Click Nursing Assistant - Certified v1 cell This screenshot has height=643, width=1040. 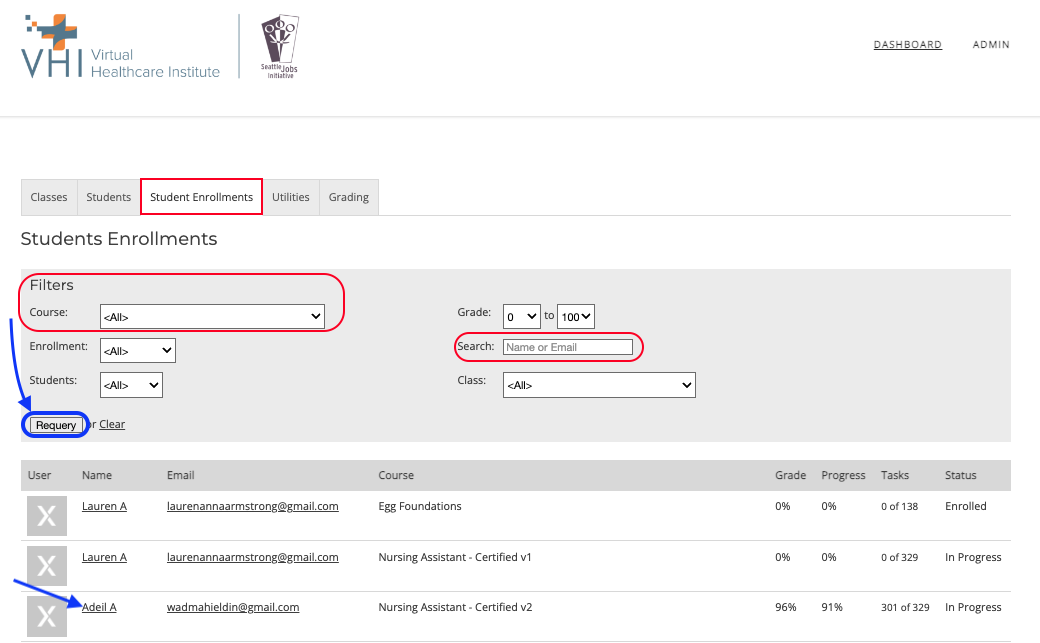tap(455, 557)
